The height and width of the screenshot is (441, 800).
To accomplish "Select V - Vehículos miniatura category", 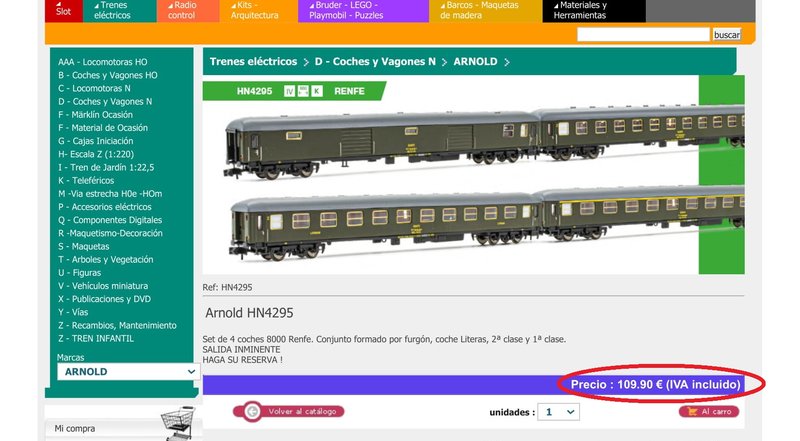I will click(103, 286).
